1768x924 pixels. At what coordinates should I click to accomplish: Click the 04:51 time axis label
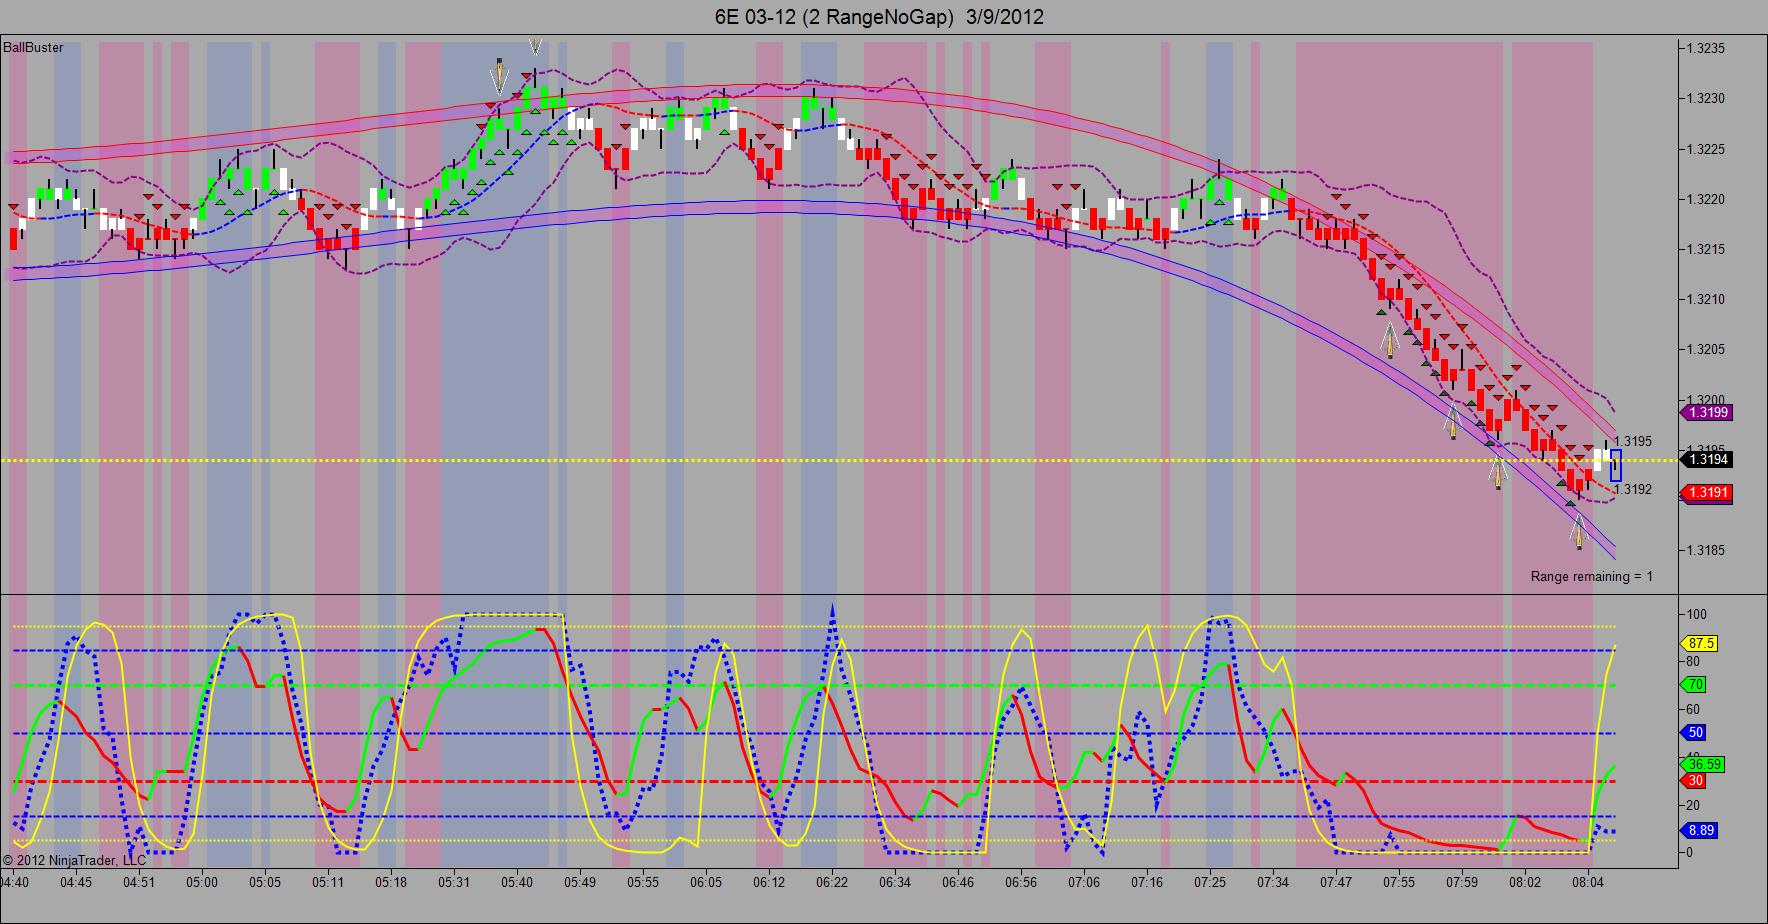coord(138,882)
